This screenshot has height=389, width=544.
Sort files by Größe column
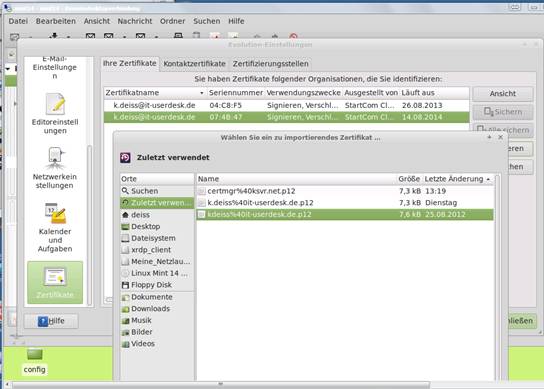click(x=409, y=179)
